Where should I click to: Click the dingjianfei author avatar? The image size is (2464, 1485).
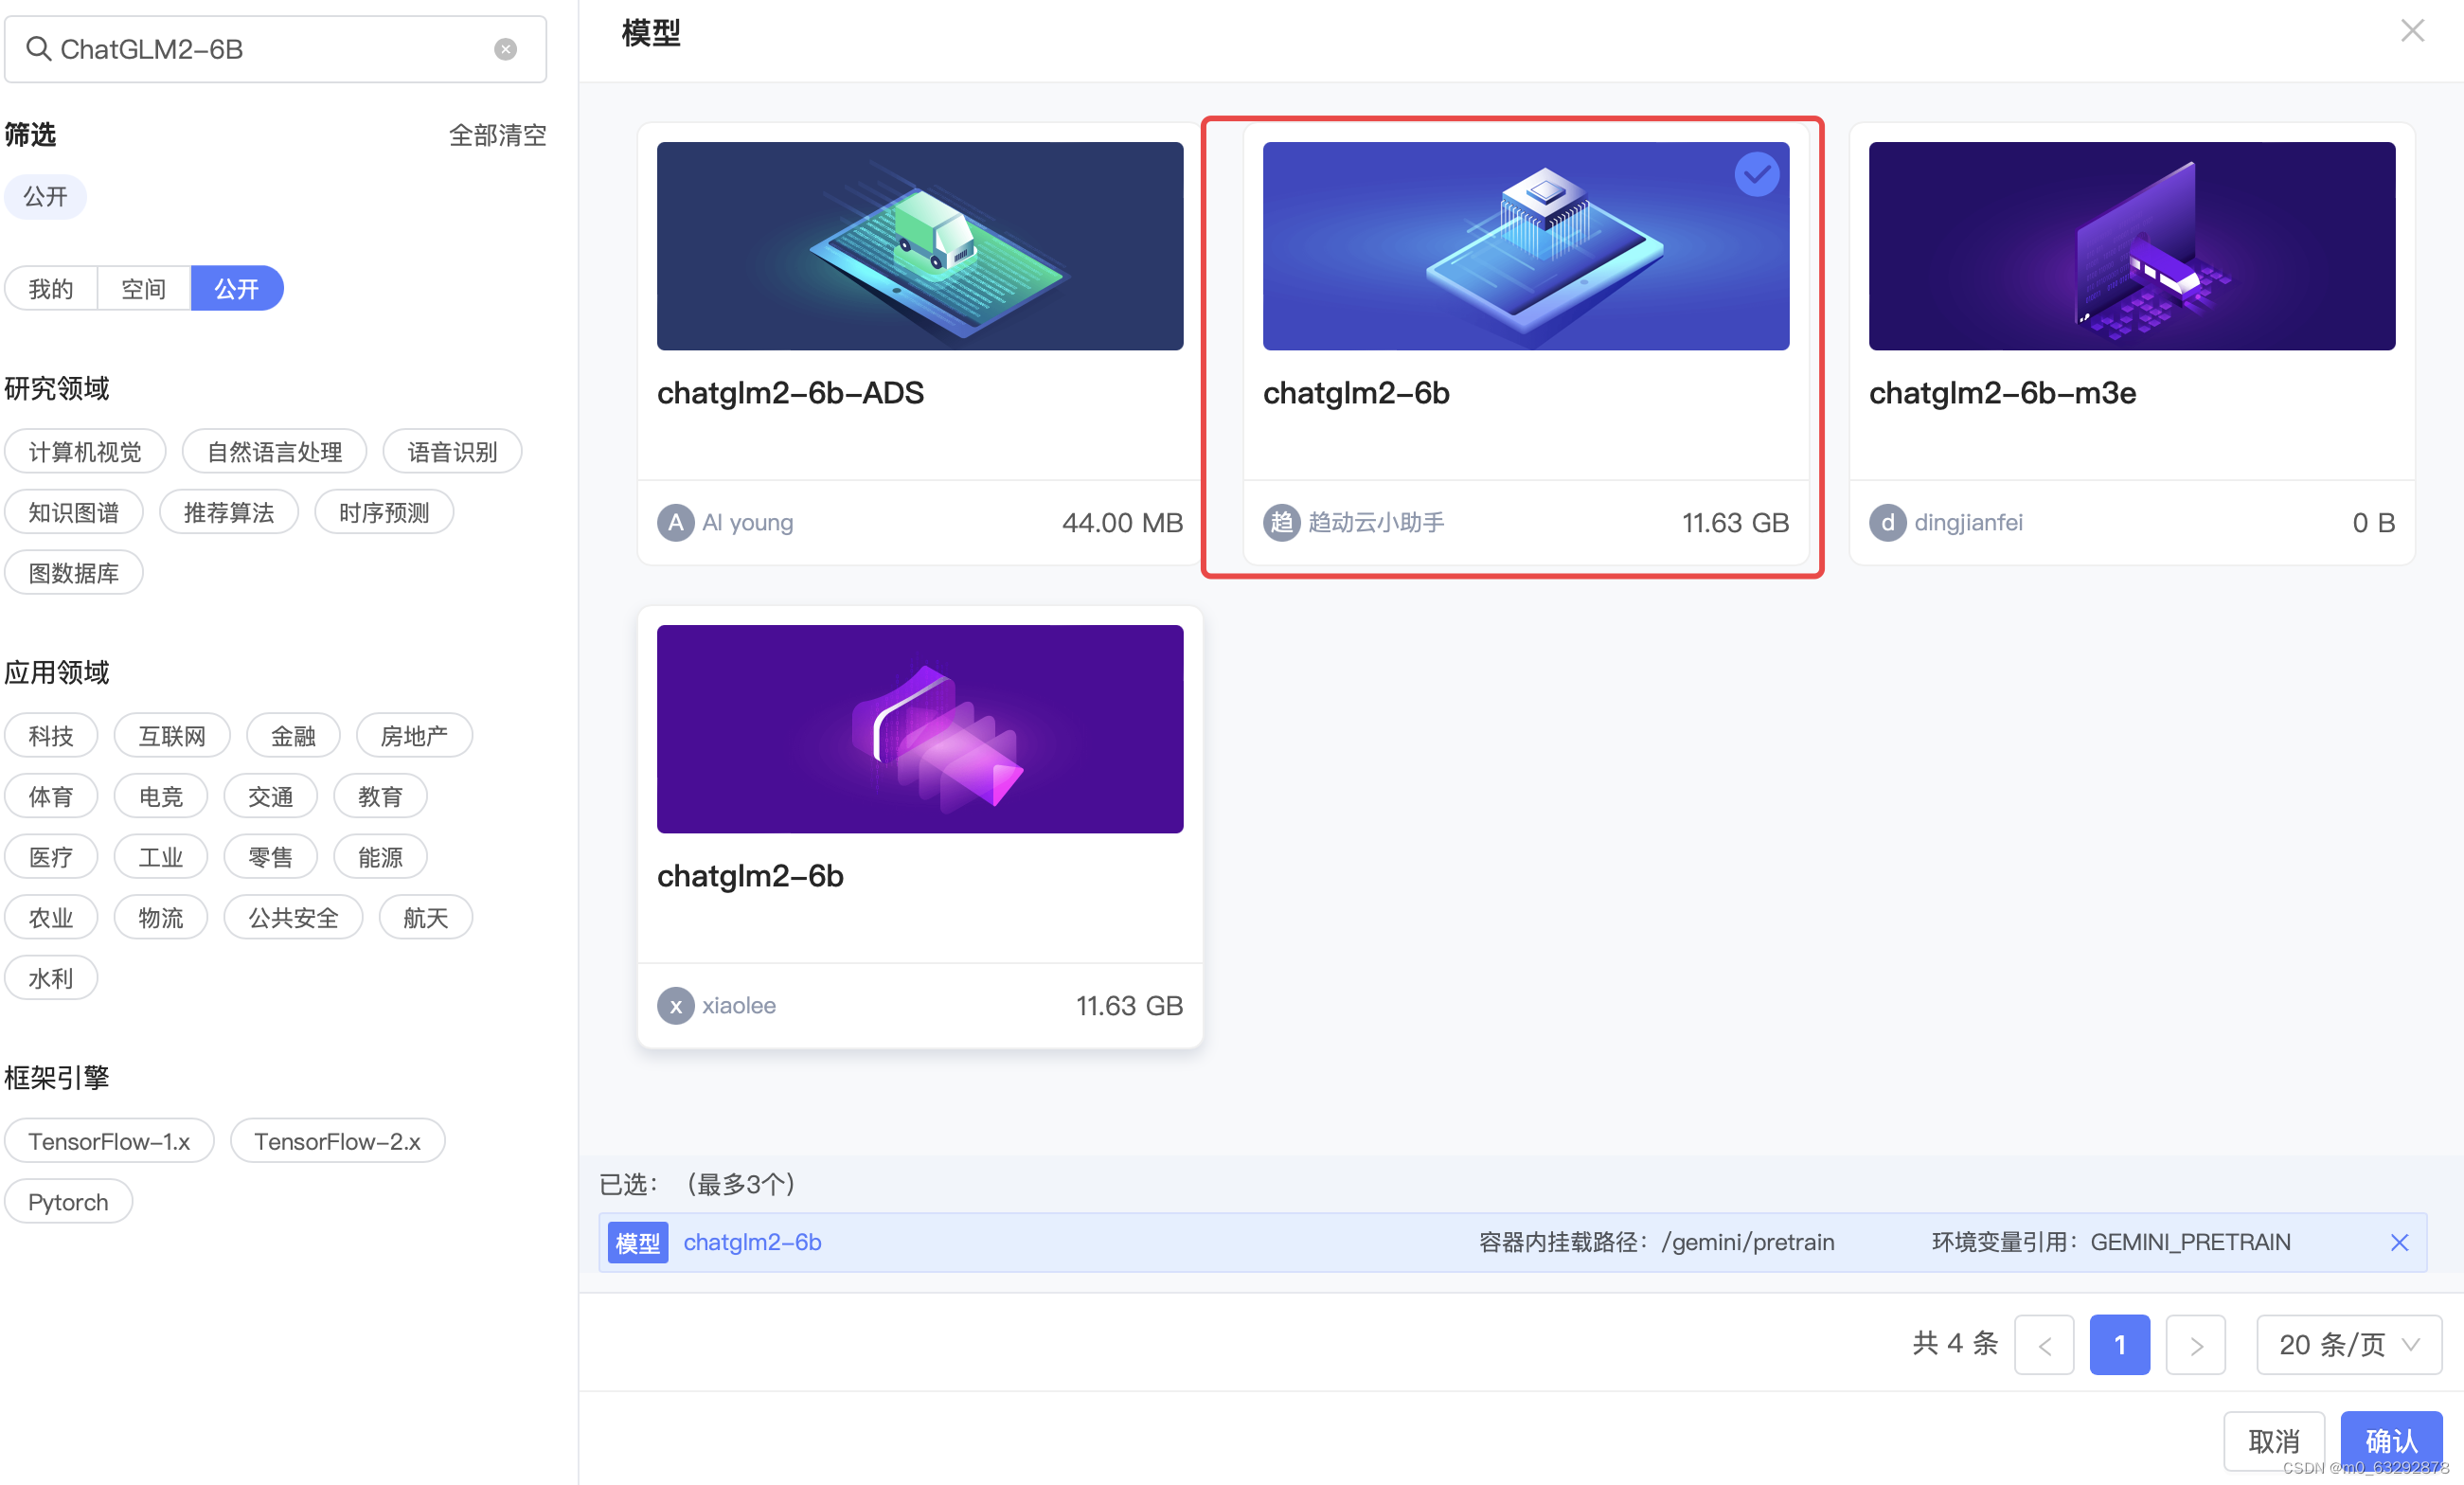pos(1886,522)
